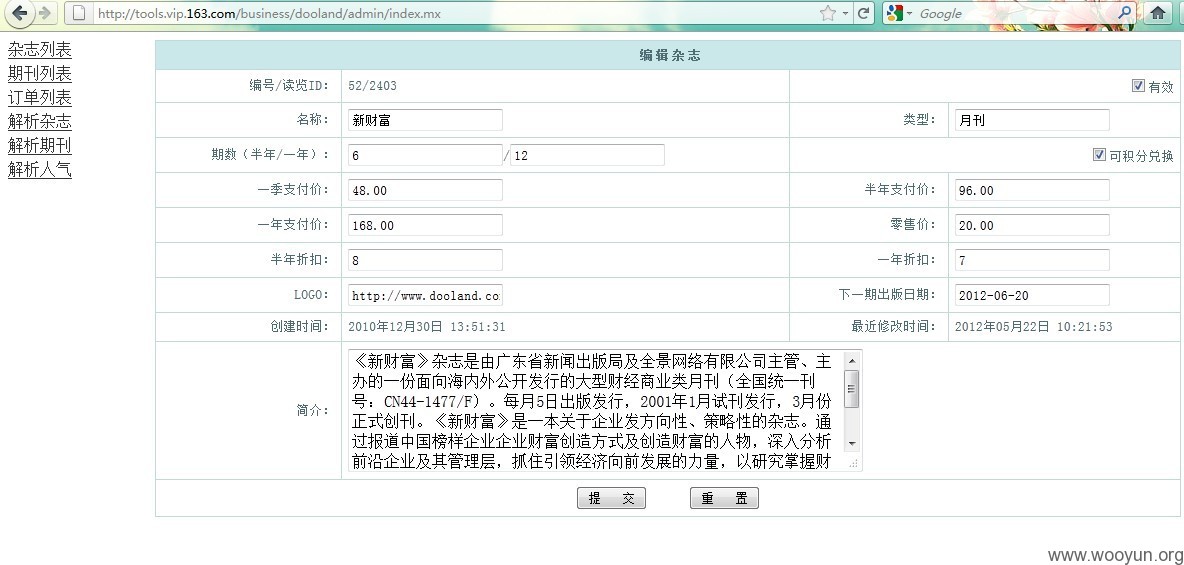1184x565 pixels.
Task: Click the 一年支付价 field 168.00
Action: tap(425, 225)
